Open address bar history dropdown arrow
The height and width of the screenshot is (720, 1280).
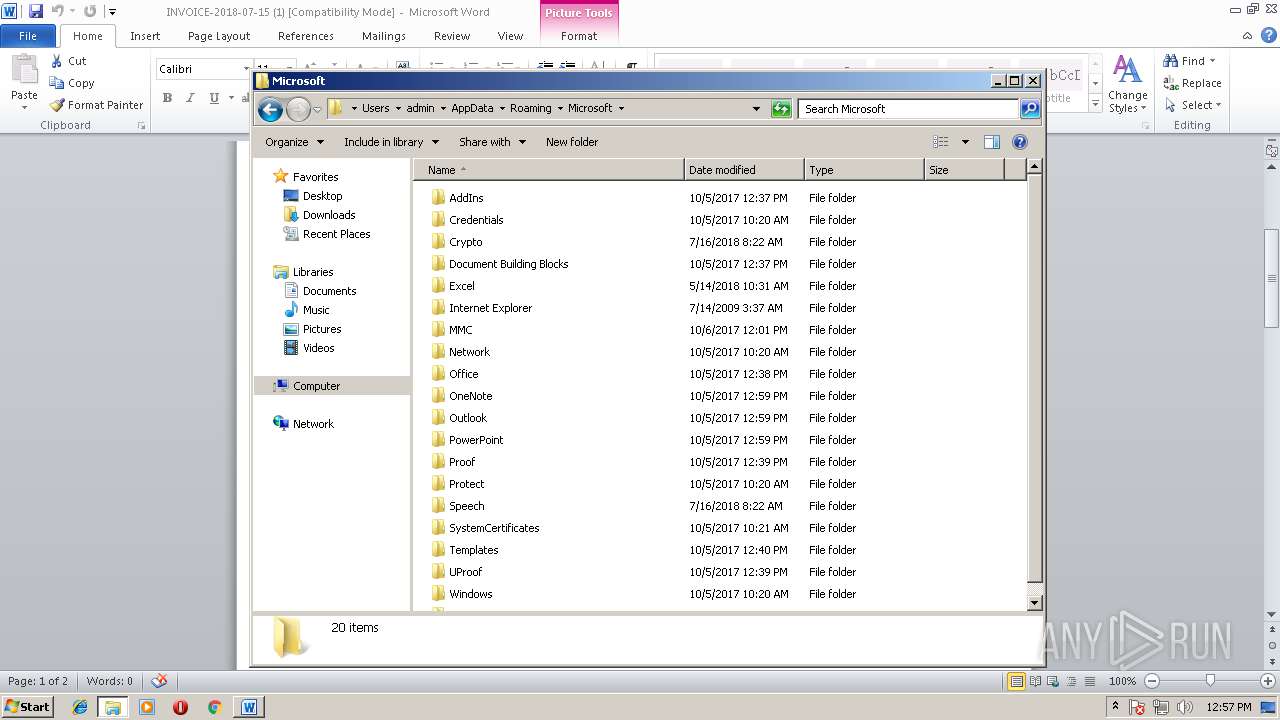756,109
